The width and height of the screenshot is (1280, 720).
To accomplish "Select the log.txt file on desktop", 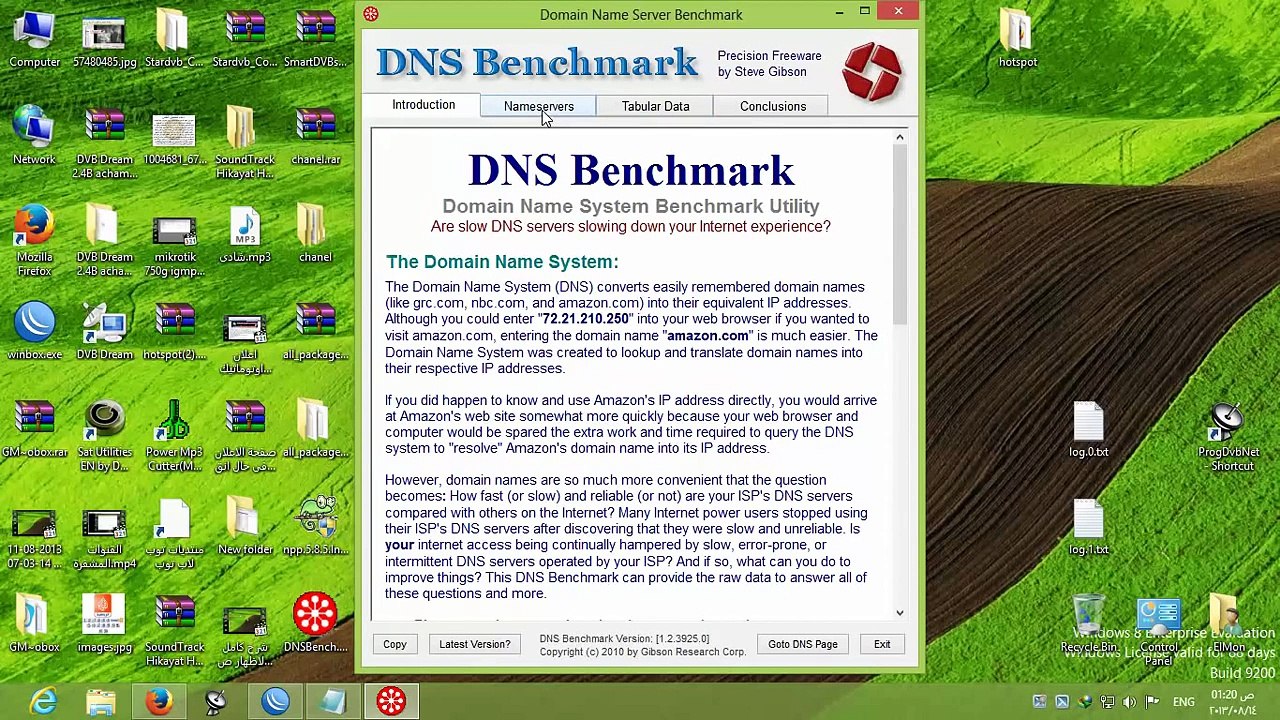I will [1088, 430].
